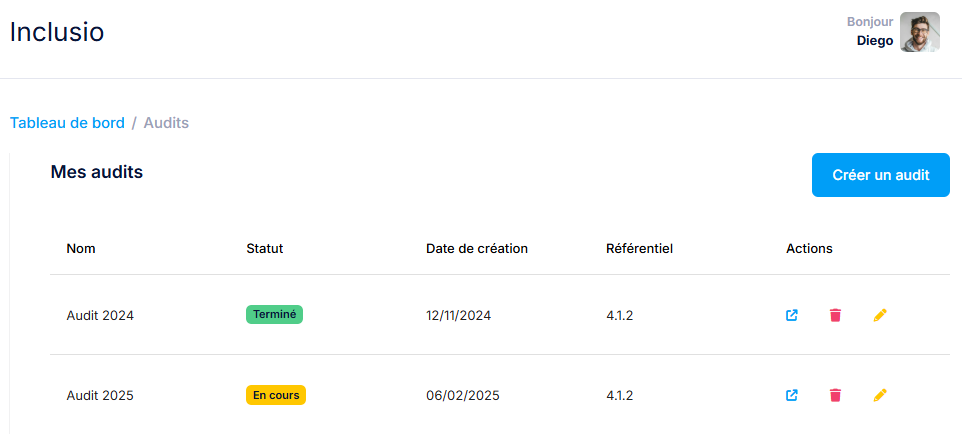962x434 pixels.
Task: Delete Audit 2025 using trash icon
Action: click(x=835, y=395)
